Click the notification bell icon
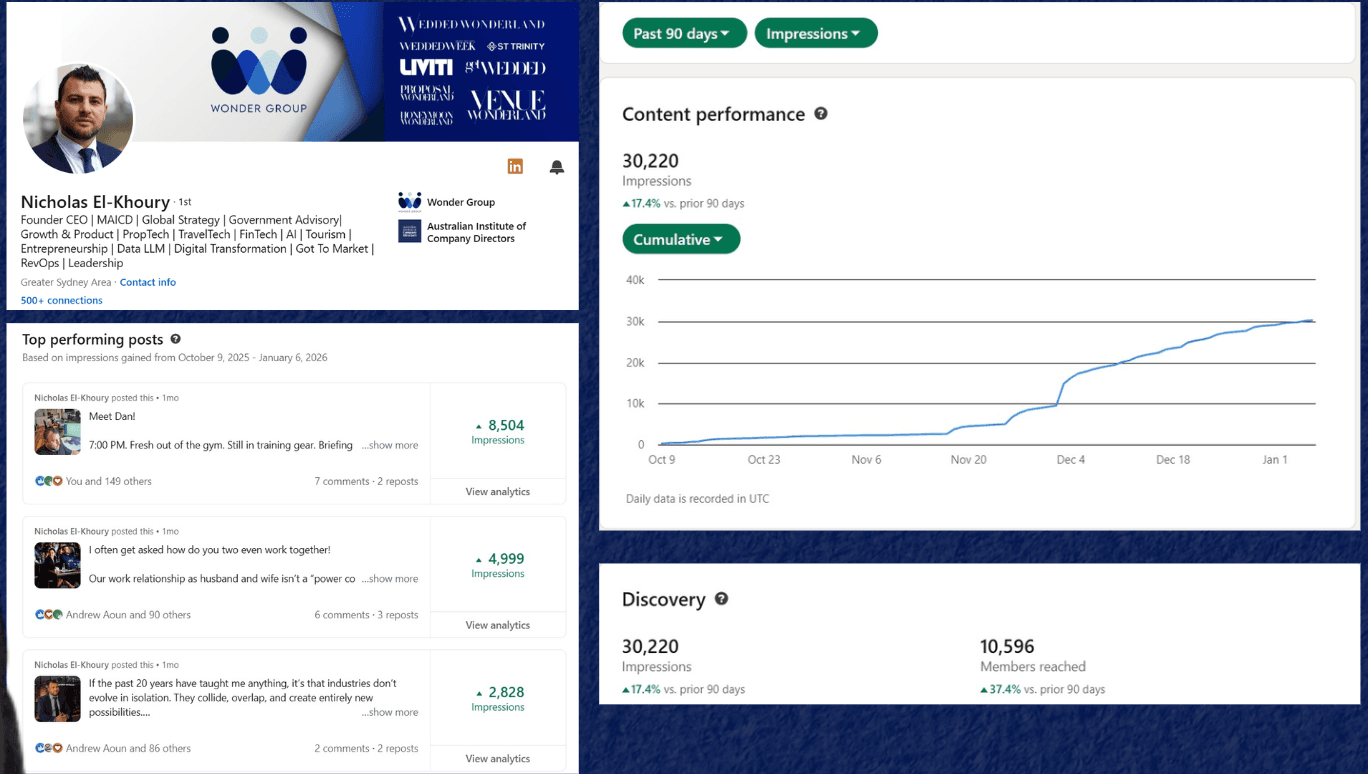The width and height of the screenshot is (1368, 774). [557, 167]
